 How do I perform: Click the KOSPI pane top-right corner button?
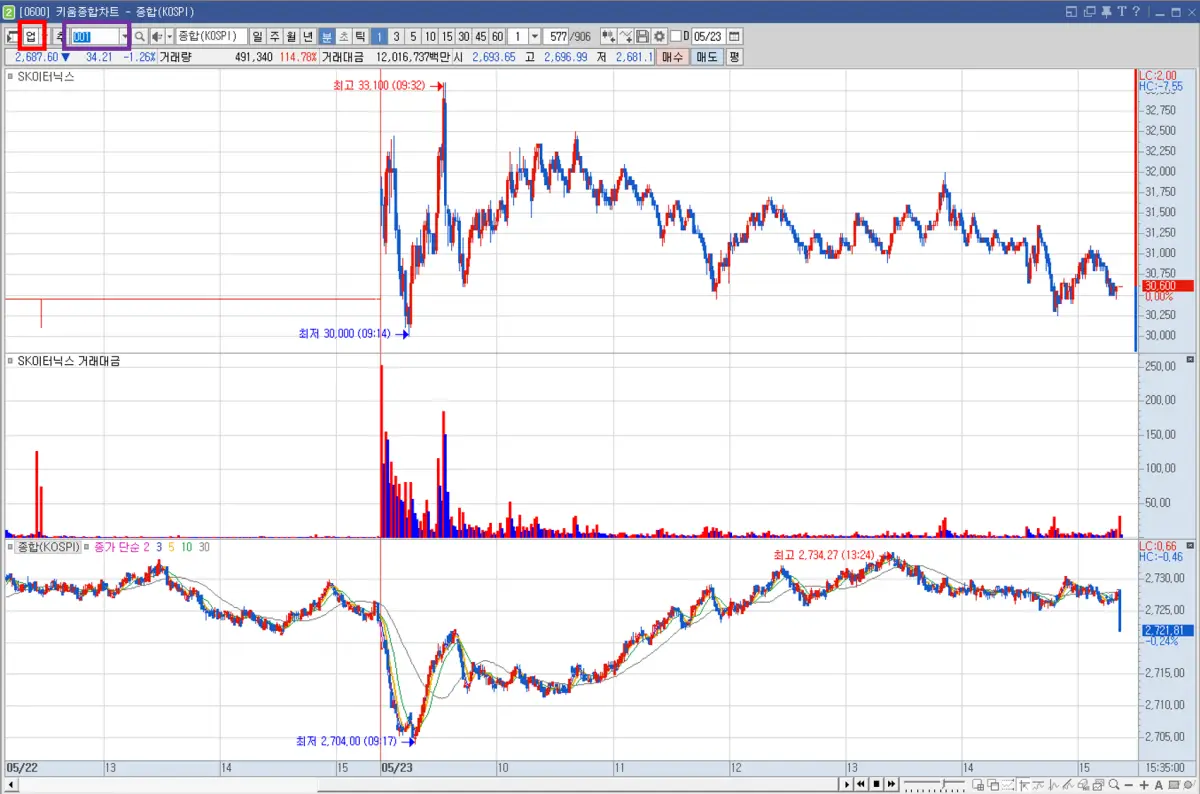(x=1190, y=544)
